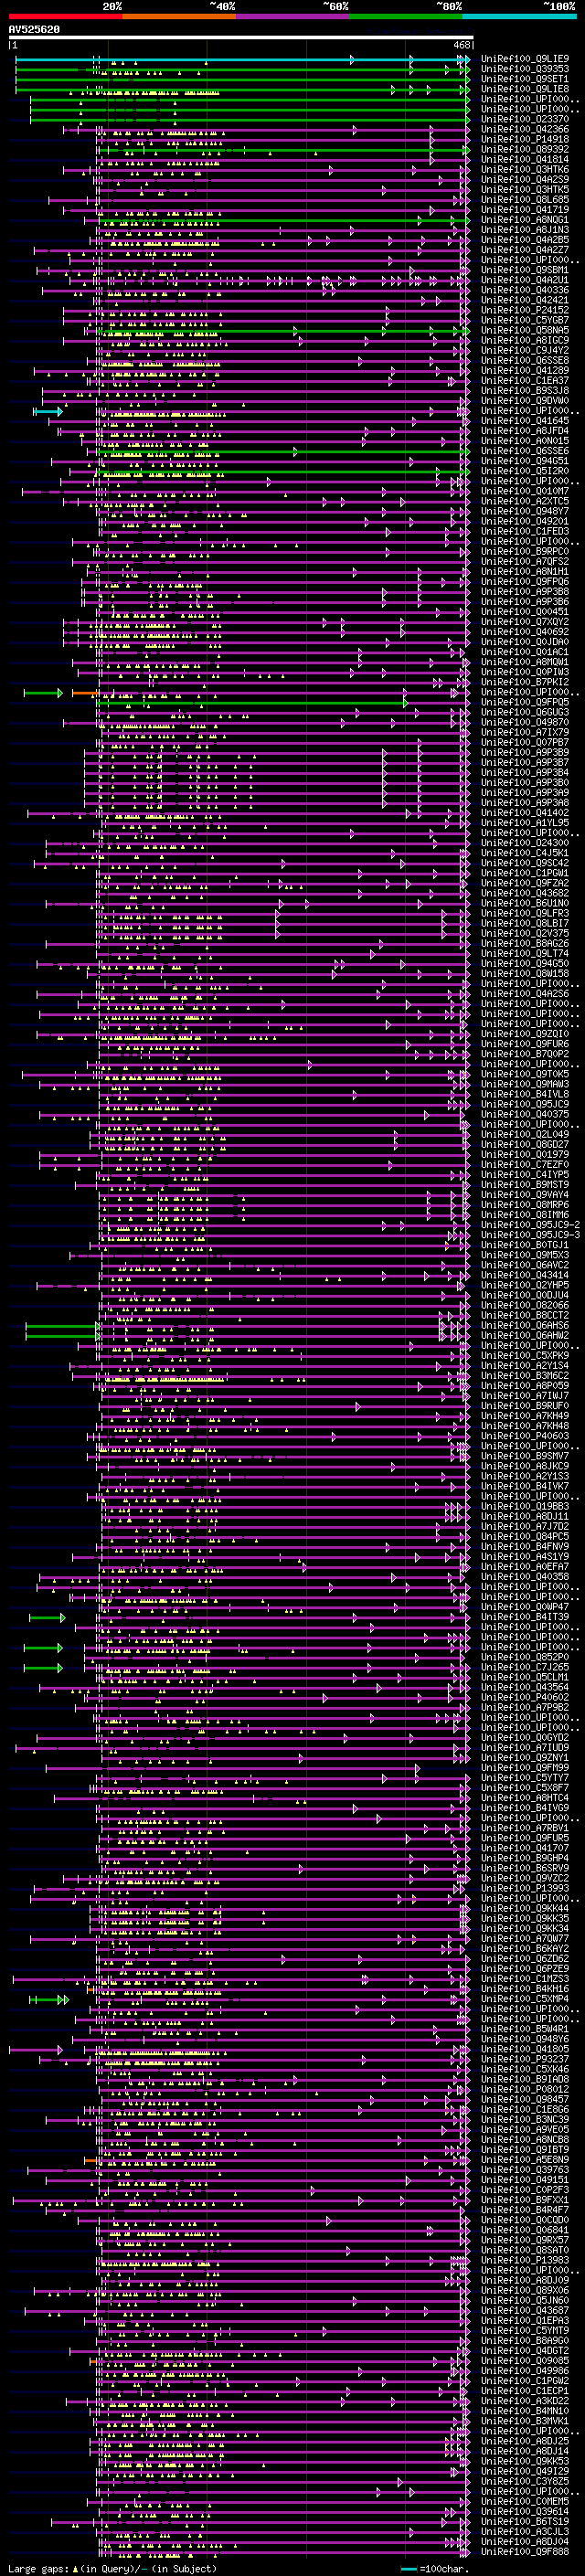Select hit UniRef100_O23370
The height and width of the screenshot is (2576, 585).
(525, 119)
